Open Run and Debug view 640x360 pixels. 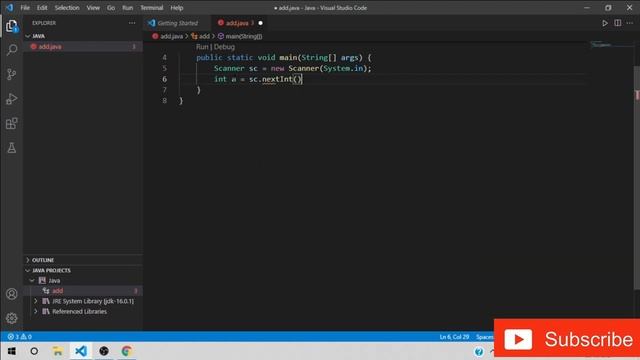click(x=11, y=99)
